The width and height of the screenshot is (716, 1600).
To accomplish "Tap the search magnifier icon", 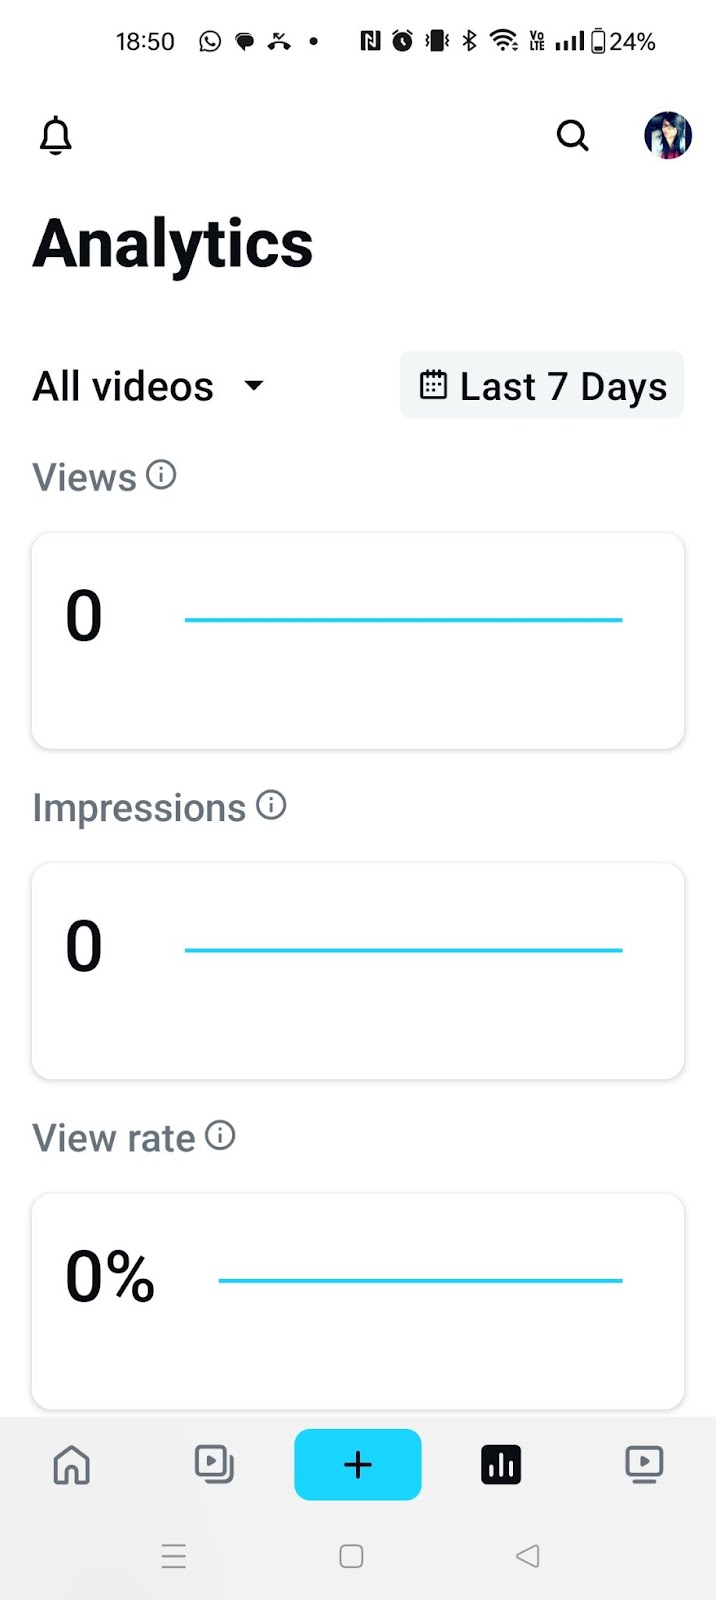I will click(x=572, y=135).
